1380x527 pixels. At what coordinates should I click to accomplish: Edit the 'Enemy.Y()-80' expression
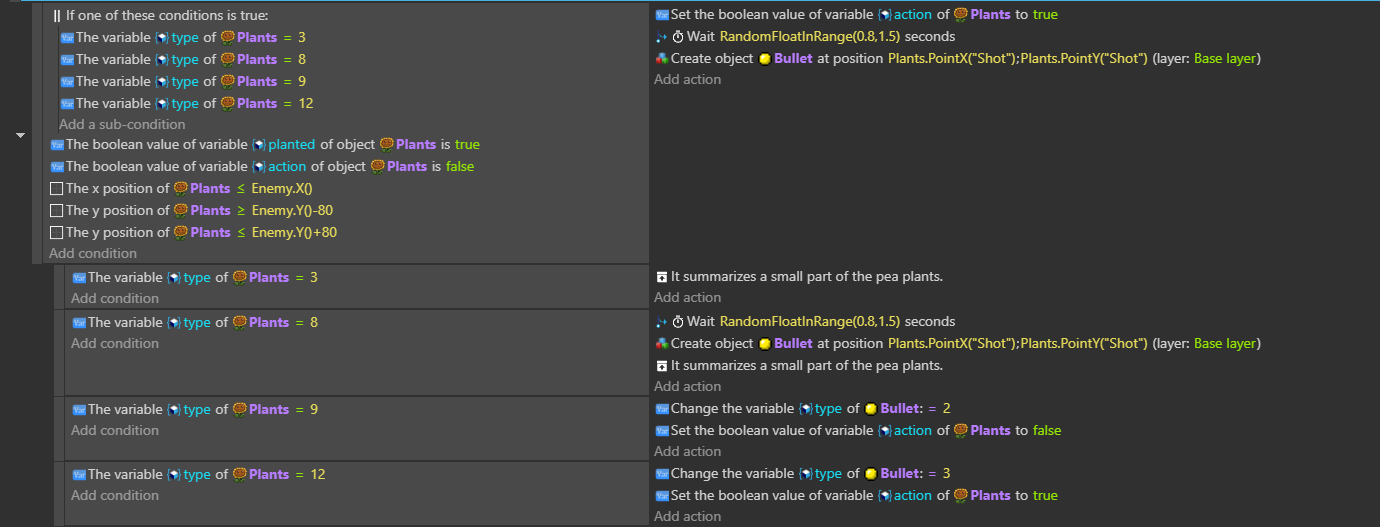(294, 211)
